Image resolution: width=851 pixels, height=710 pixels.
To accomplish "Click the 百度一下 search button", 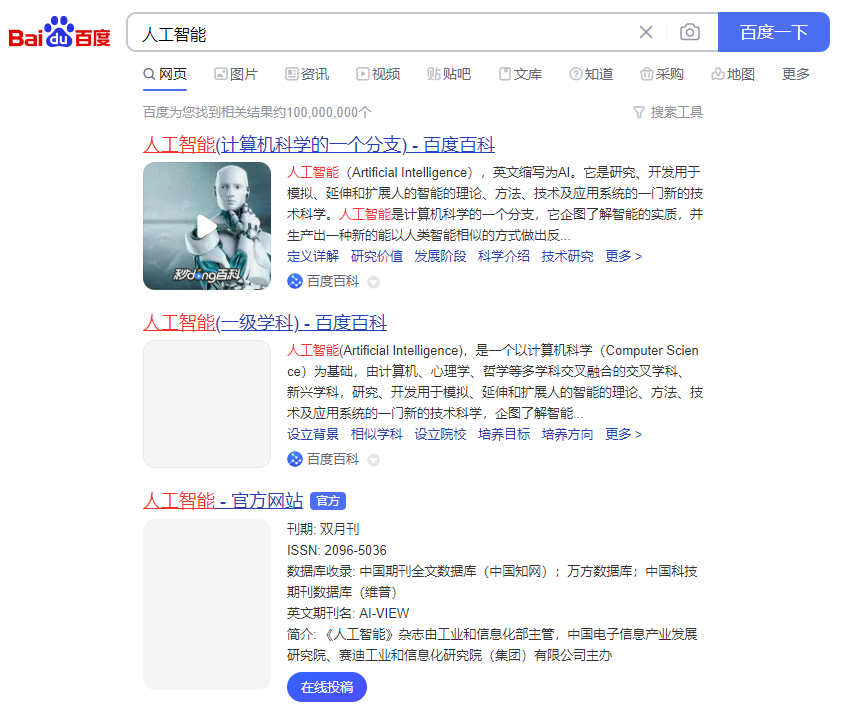I will pos(773,32).
